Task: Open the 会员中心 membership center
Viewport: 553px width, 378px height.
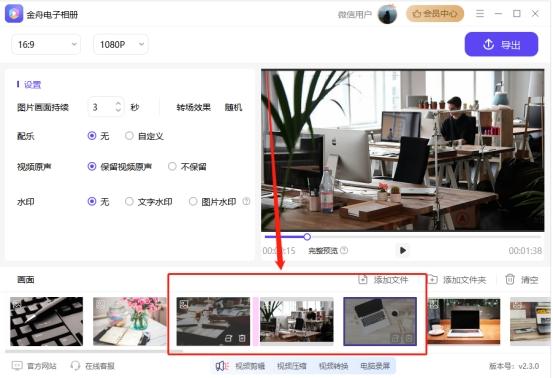Action: [x=435, y=14]
